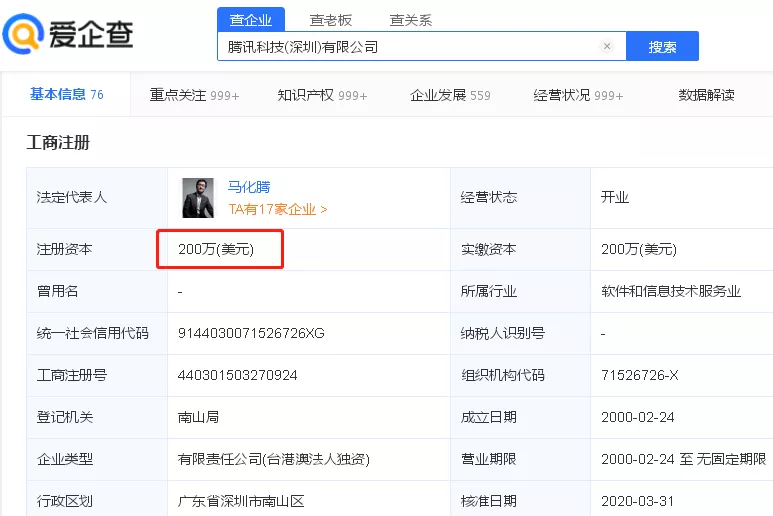Image resolution: width=773 pixels, height=516 pixels.
Task: Click the 纳税人识别号 label cell
Action: 521,334
